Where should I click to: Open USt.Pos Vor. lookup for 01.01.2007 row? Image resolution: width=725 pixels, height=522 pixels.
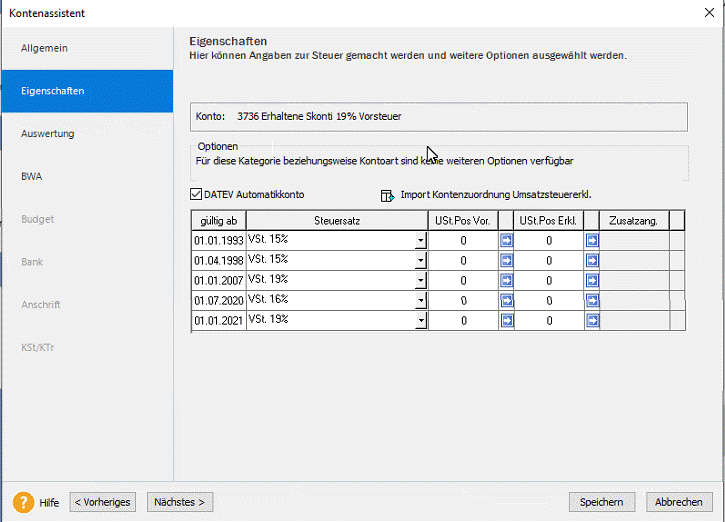[x=506, y=281]
